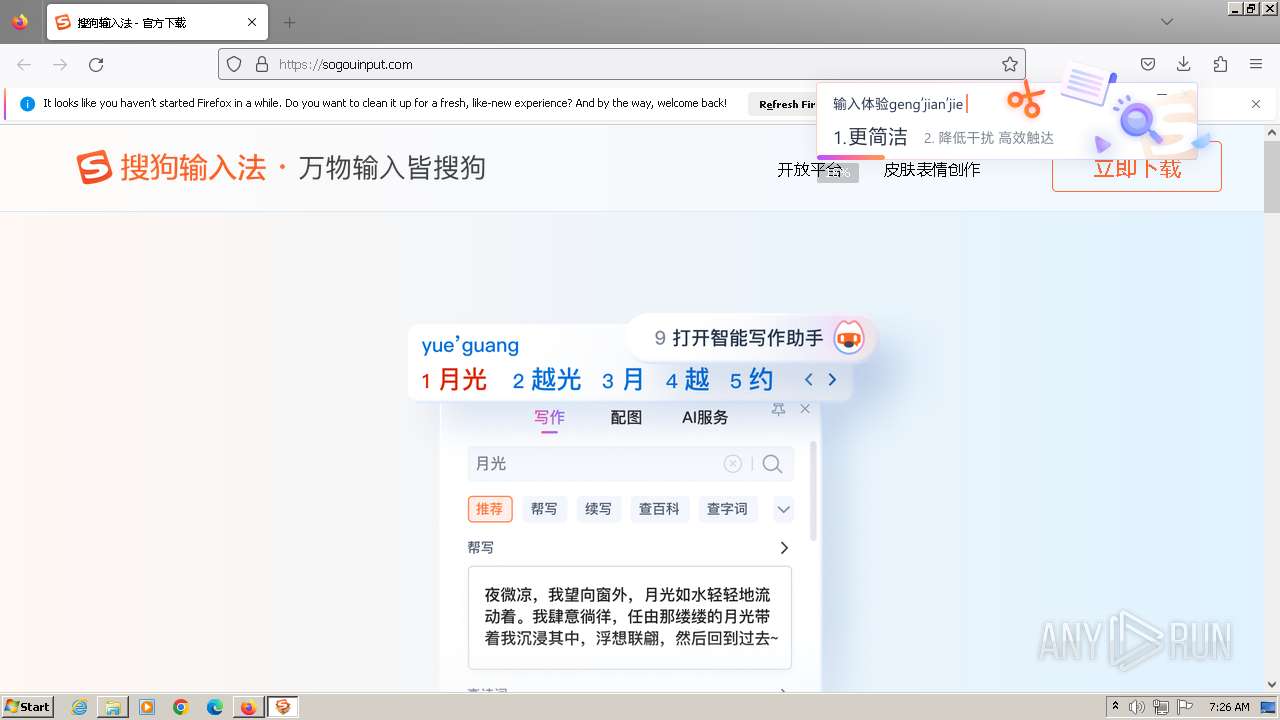
Task: Select the 查字词 filter chip
Action: coord(727,509)
